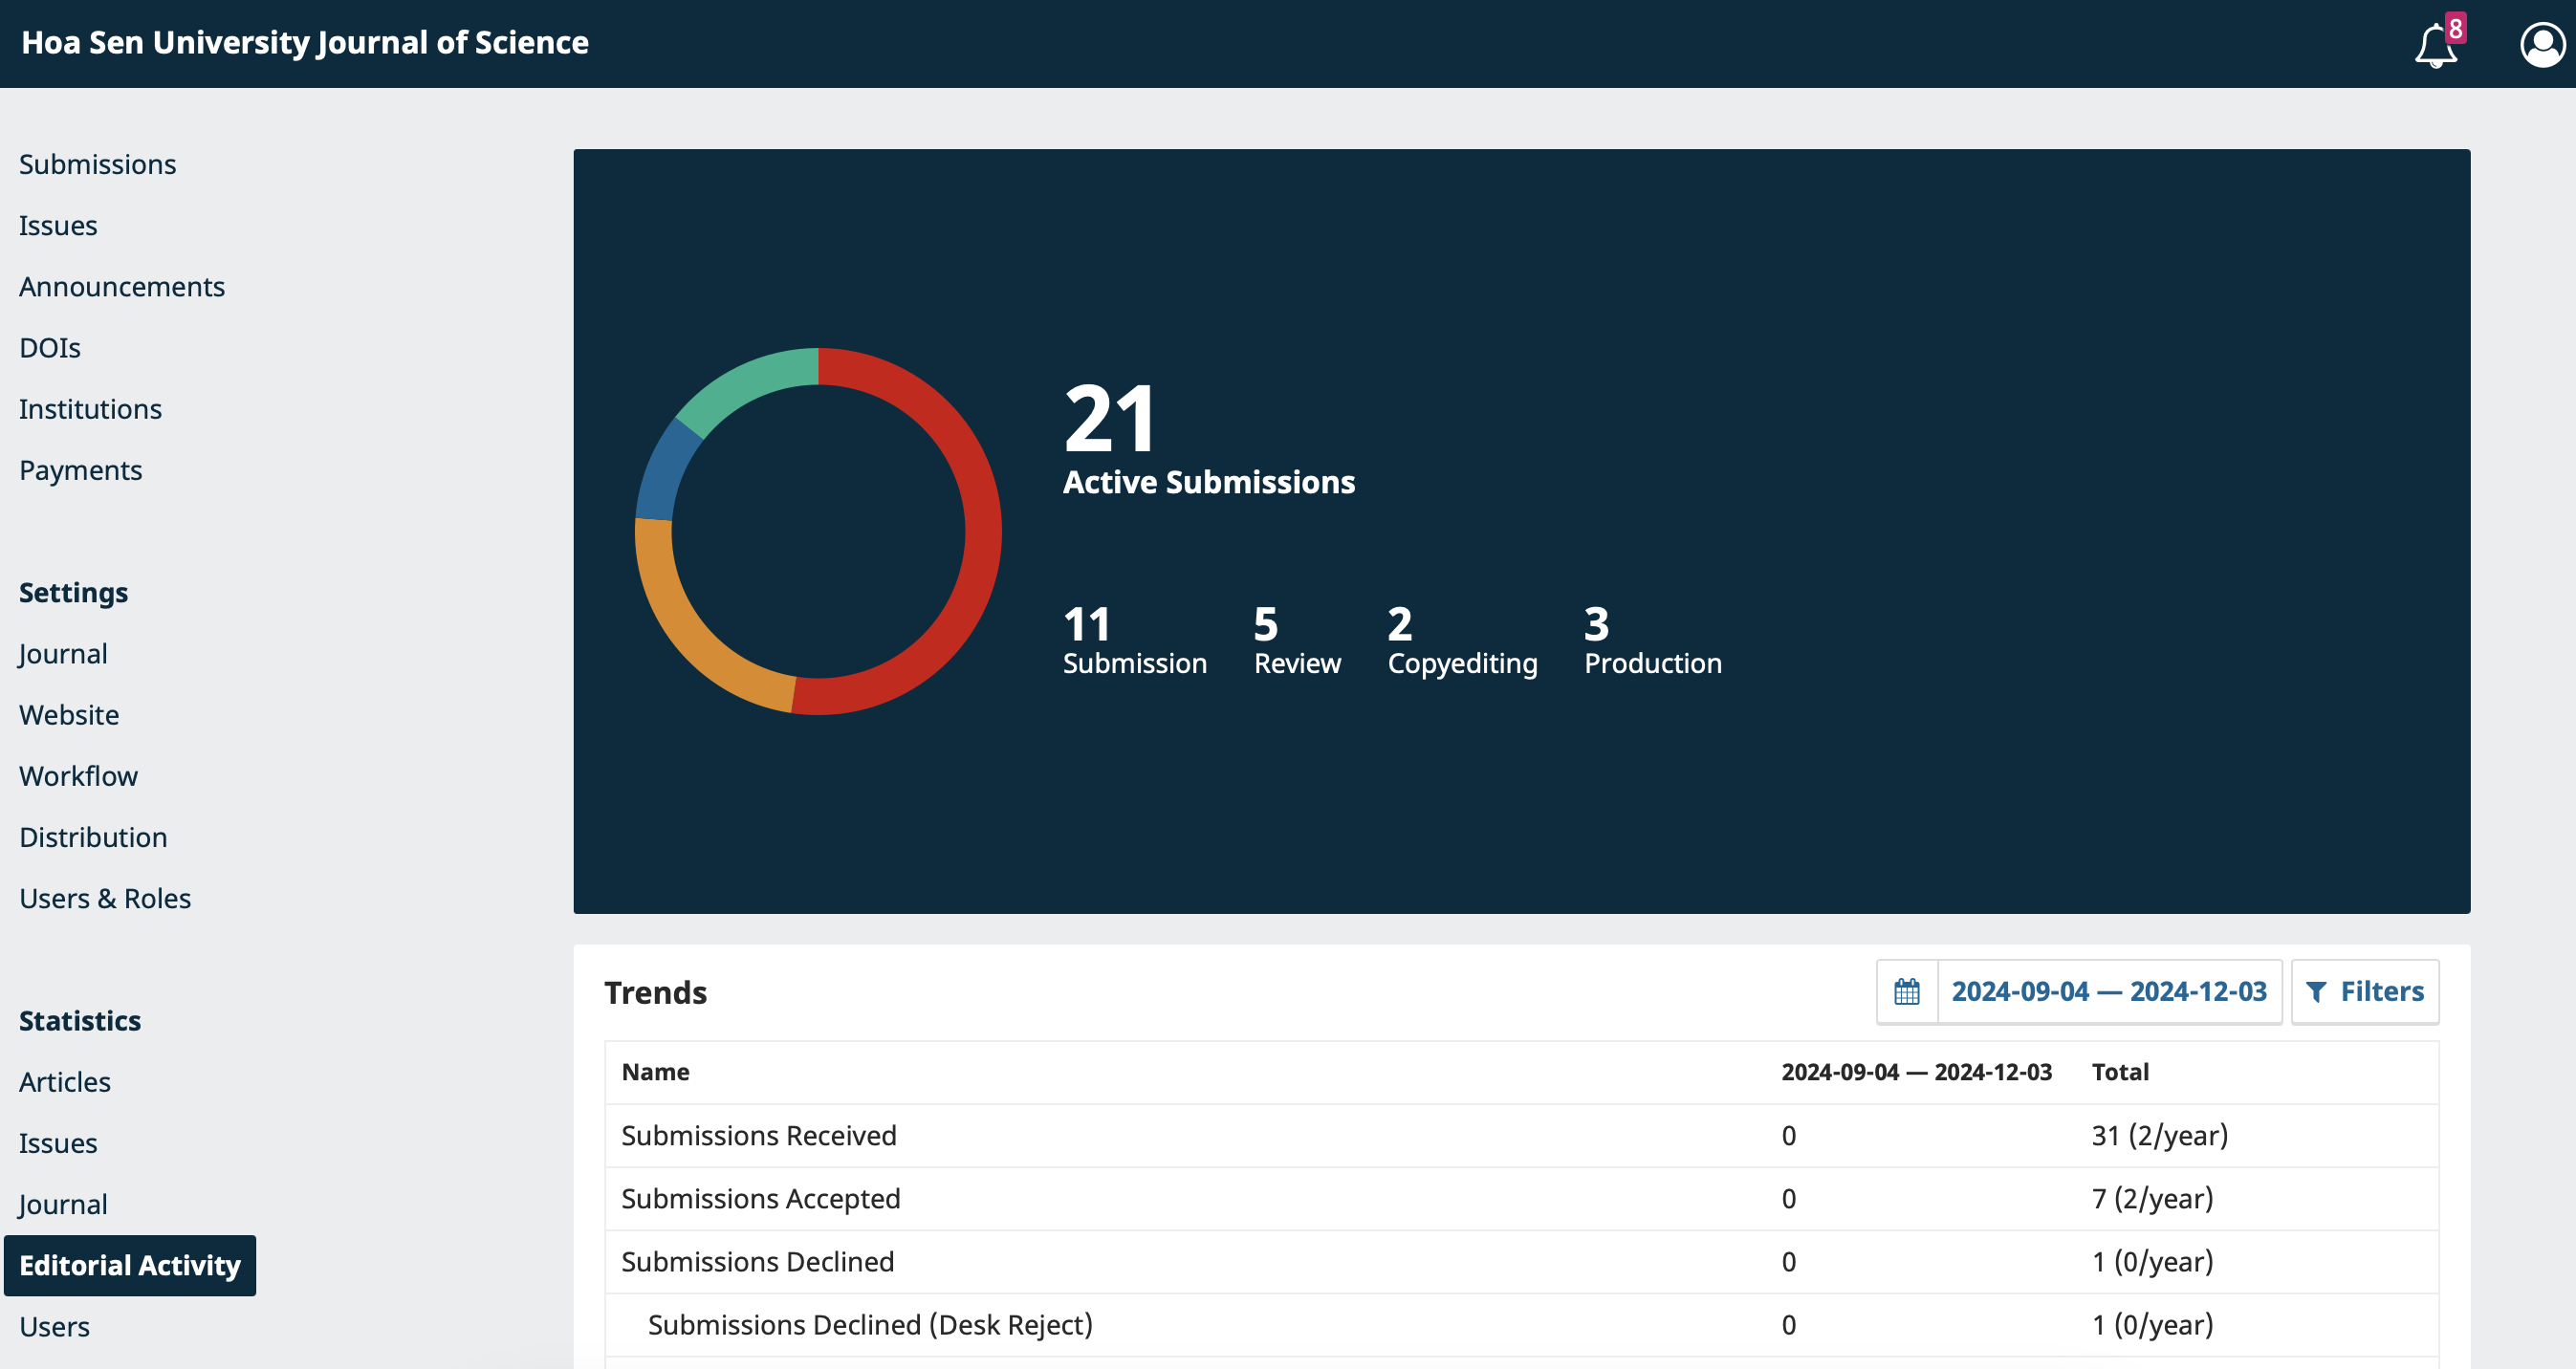The image size is (2576, 1369).
Task: Open Users & Roles settings
Action: [x=104, y=897]
